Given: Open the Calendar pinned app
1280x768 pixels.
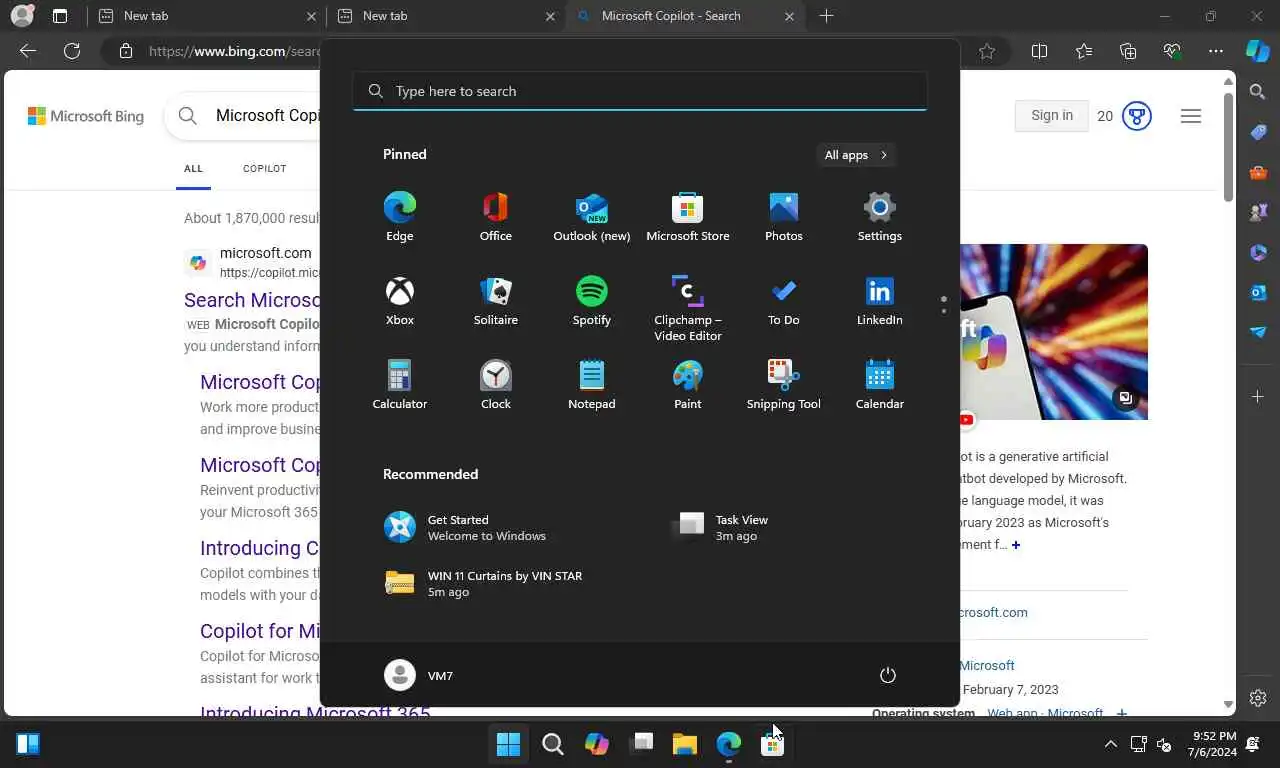Looking at the screenshot, I should 879,385.
